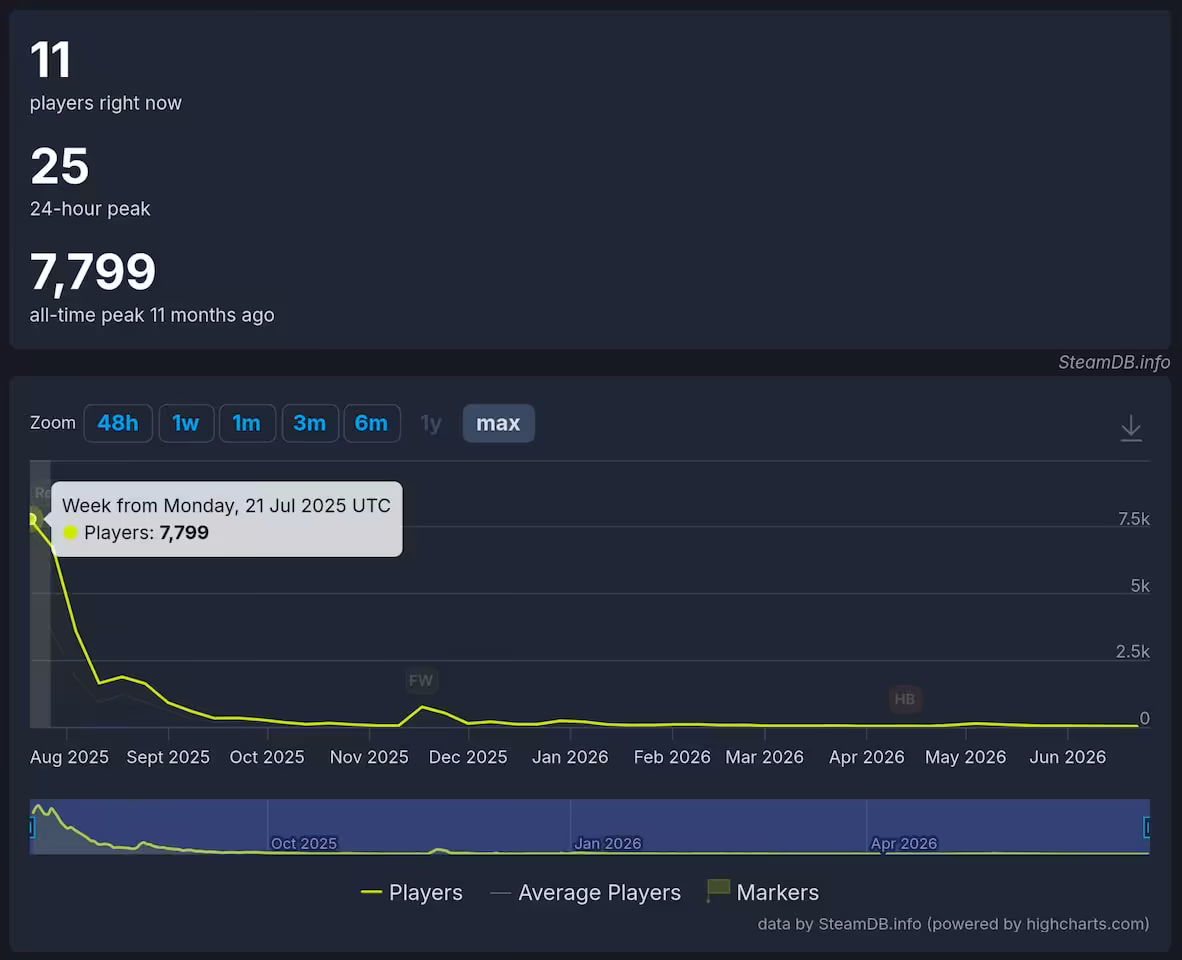Click the 11 players right now figure
The image size is (1182, 960).
[x=51, y=60]
